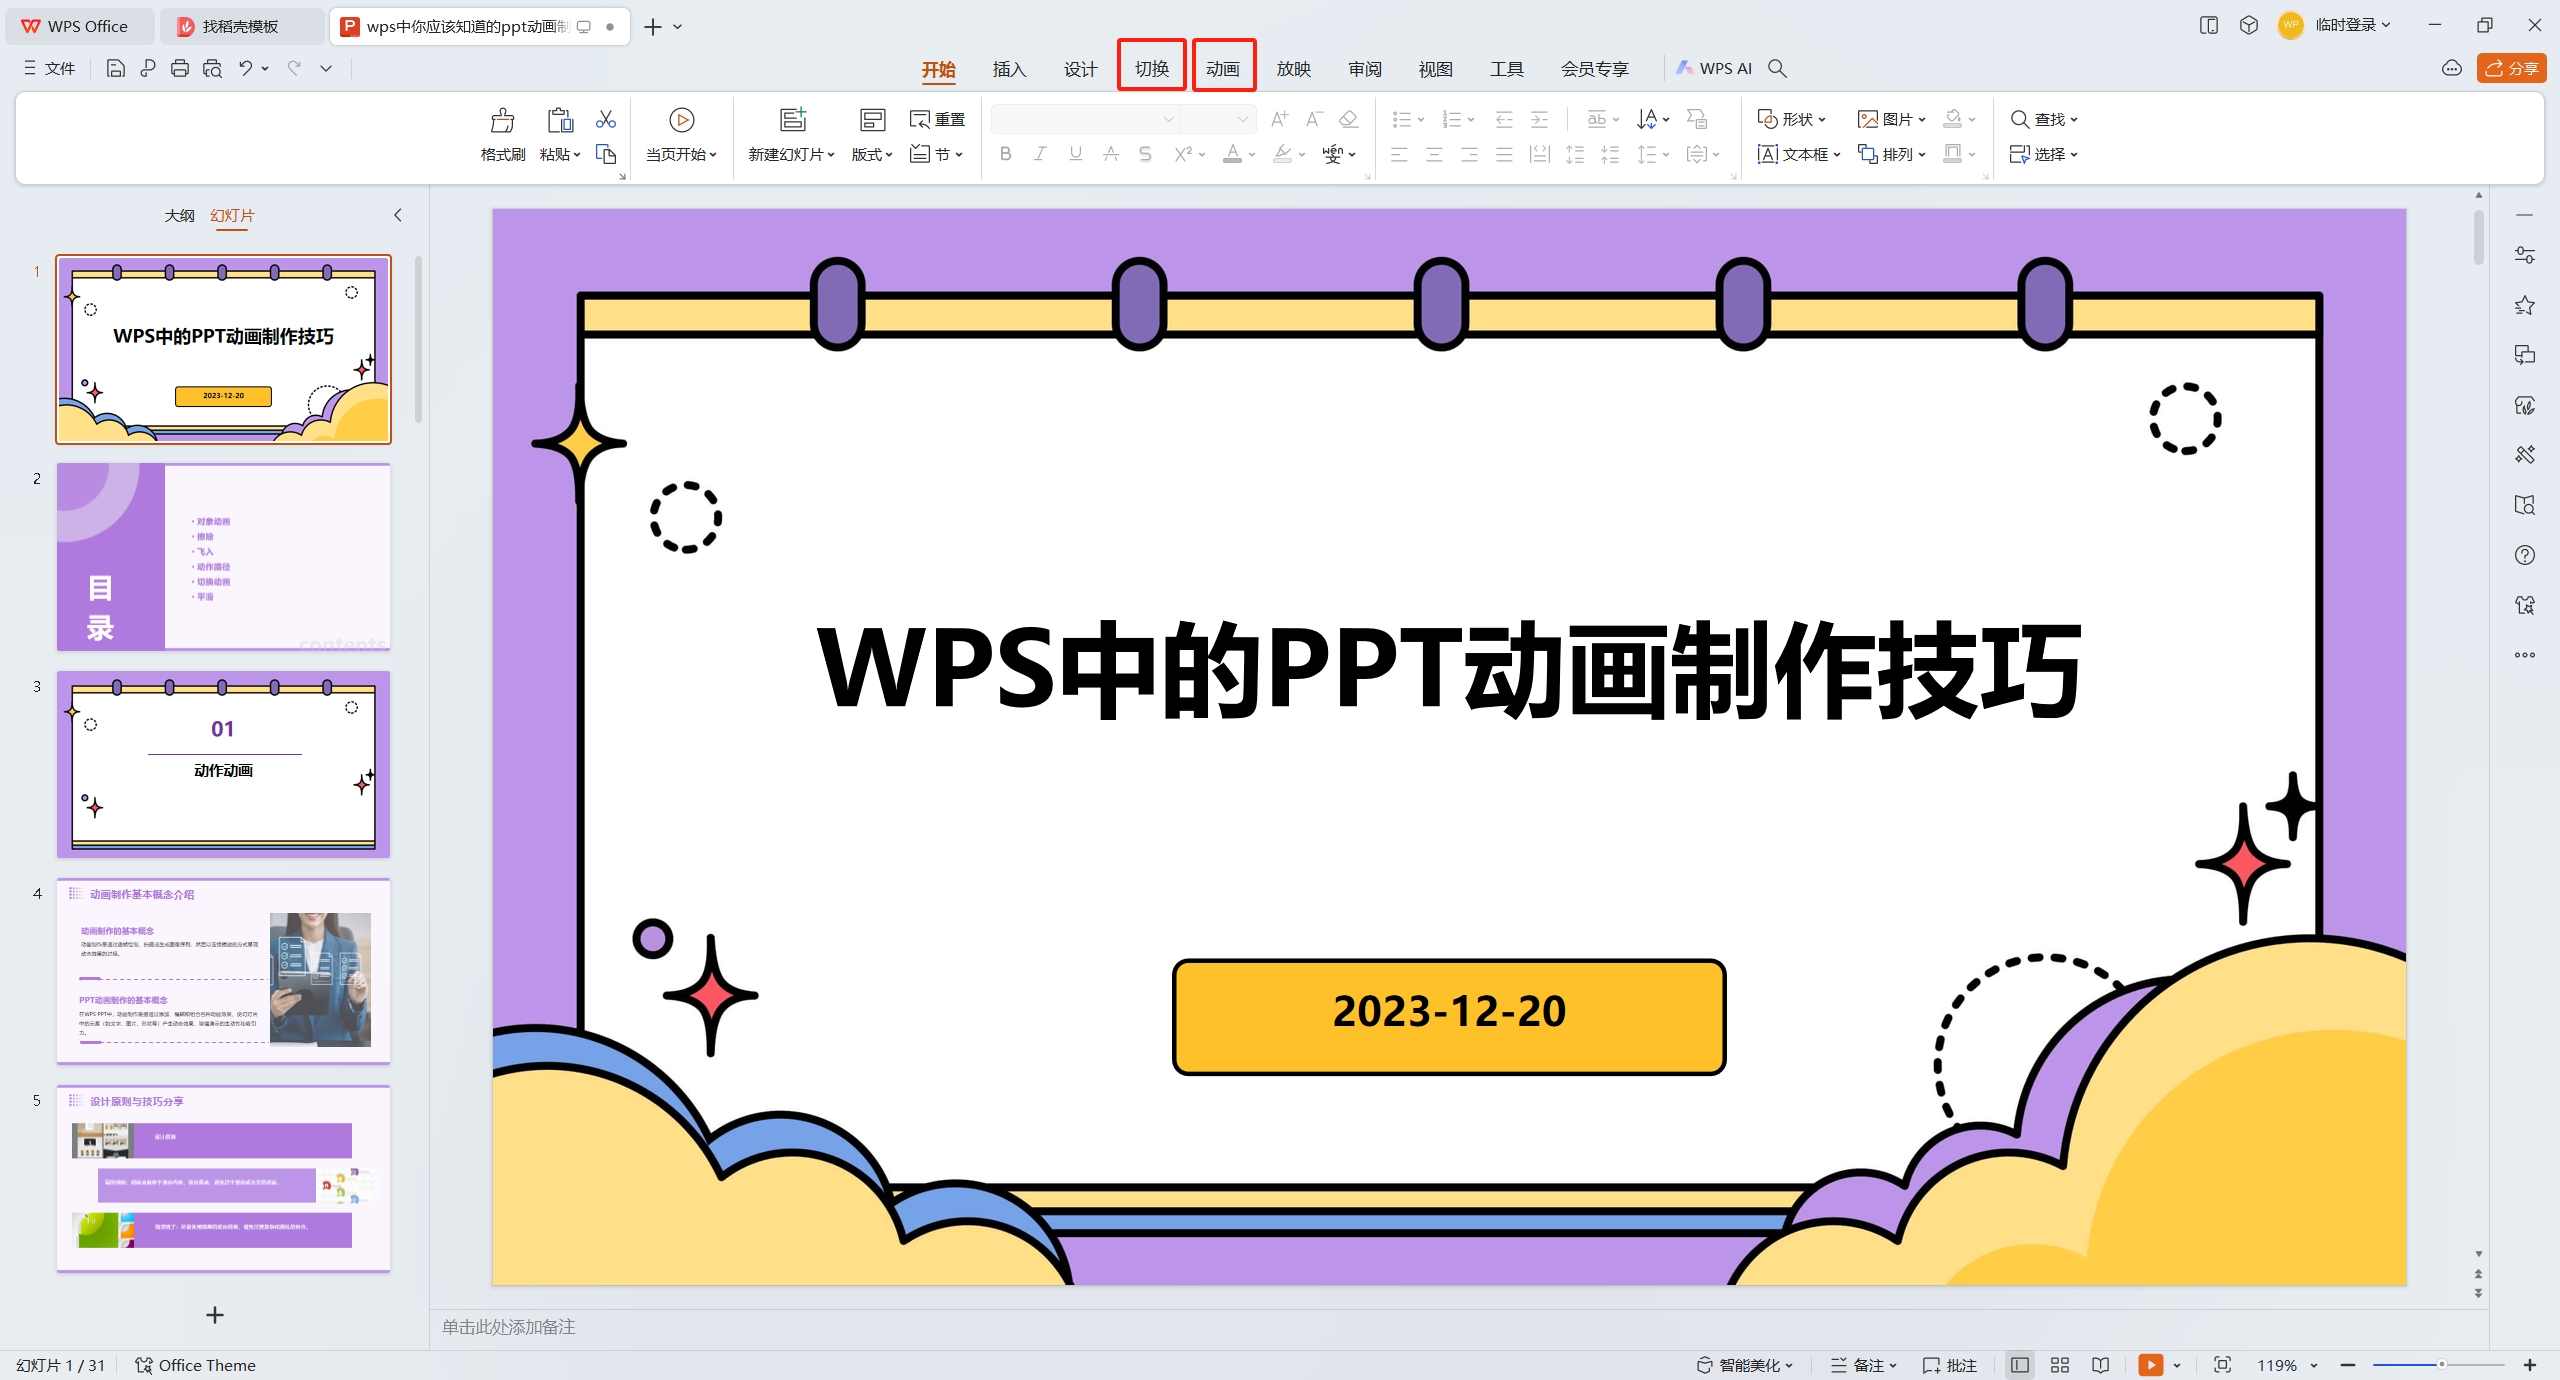The height and width of the screenshot is (1380, 2560).
Task: Toggle text shadow (S) formatting
Action: [1145, 154]
